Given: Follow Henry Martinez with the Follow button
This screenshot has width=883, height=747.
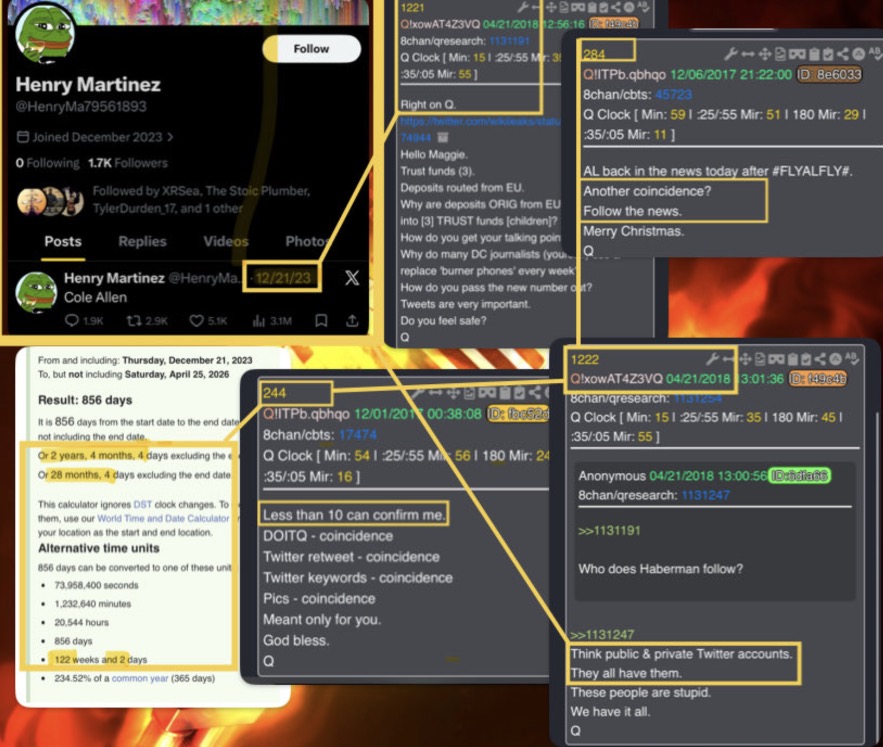Looking at the screenshot, I should pyautogui.click(x=311, y=49).
